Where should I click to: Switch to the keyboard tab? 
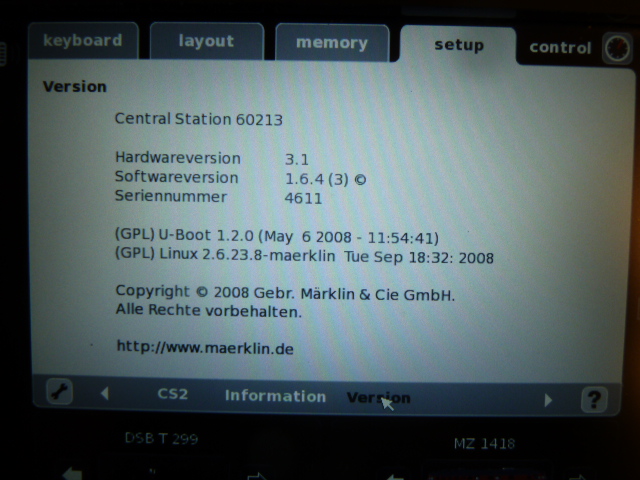point(83,41)
